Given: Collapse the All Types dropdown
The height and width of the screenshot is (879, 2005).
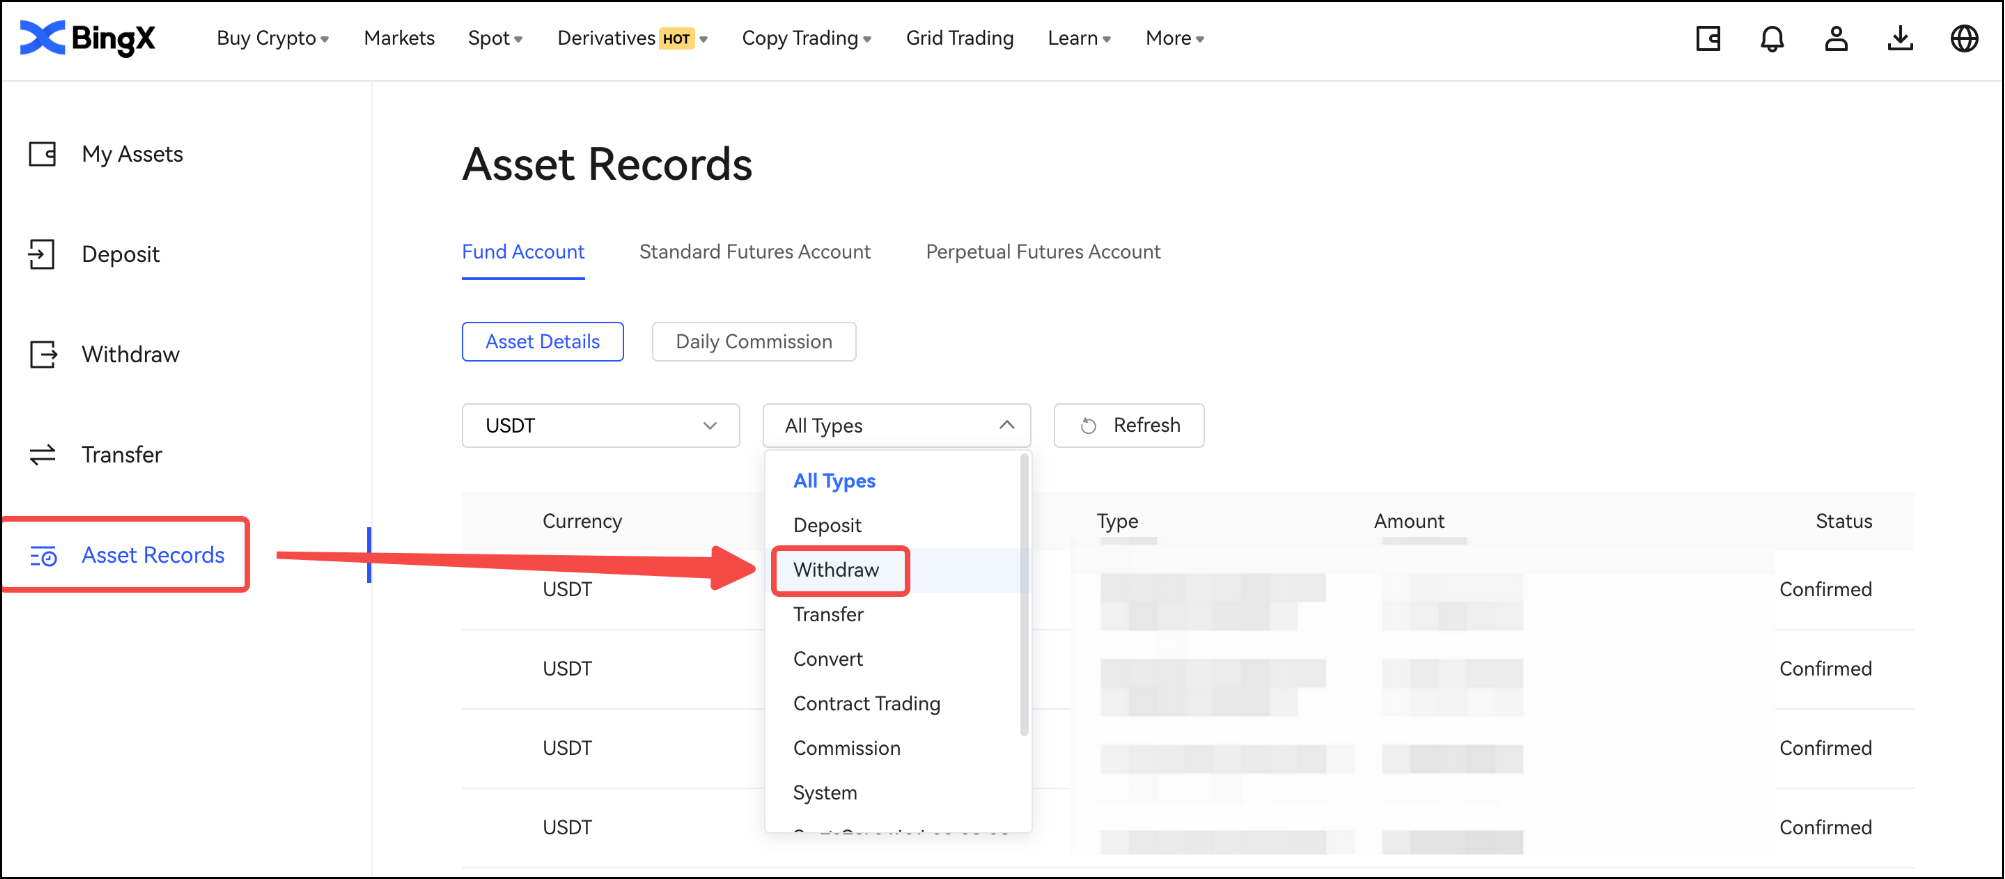Looking at the screenshot, I should coord(896,426).
